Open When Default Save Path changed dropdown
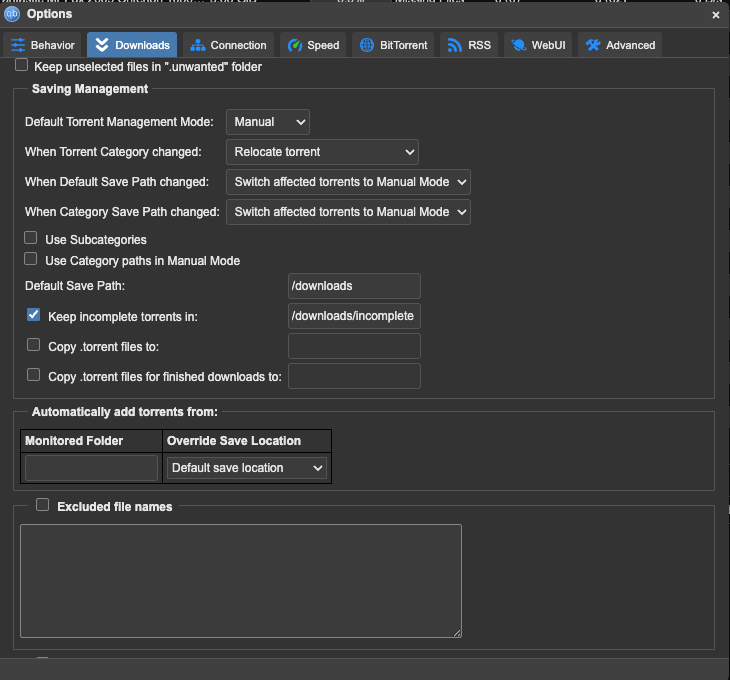Viewport: 730px width, 680px height. coord(348,182)
